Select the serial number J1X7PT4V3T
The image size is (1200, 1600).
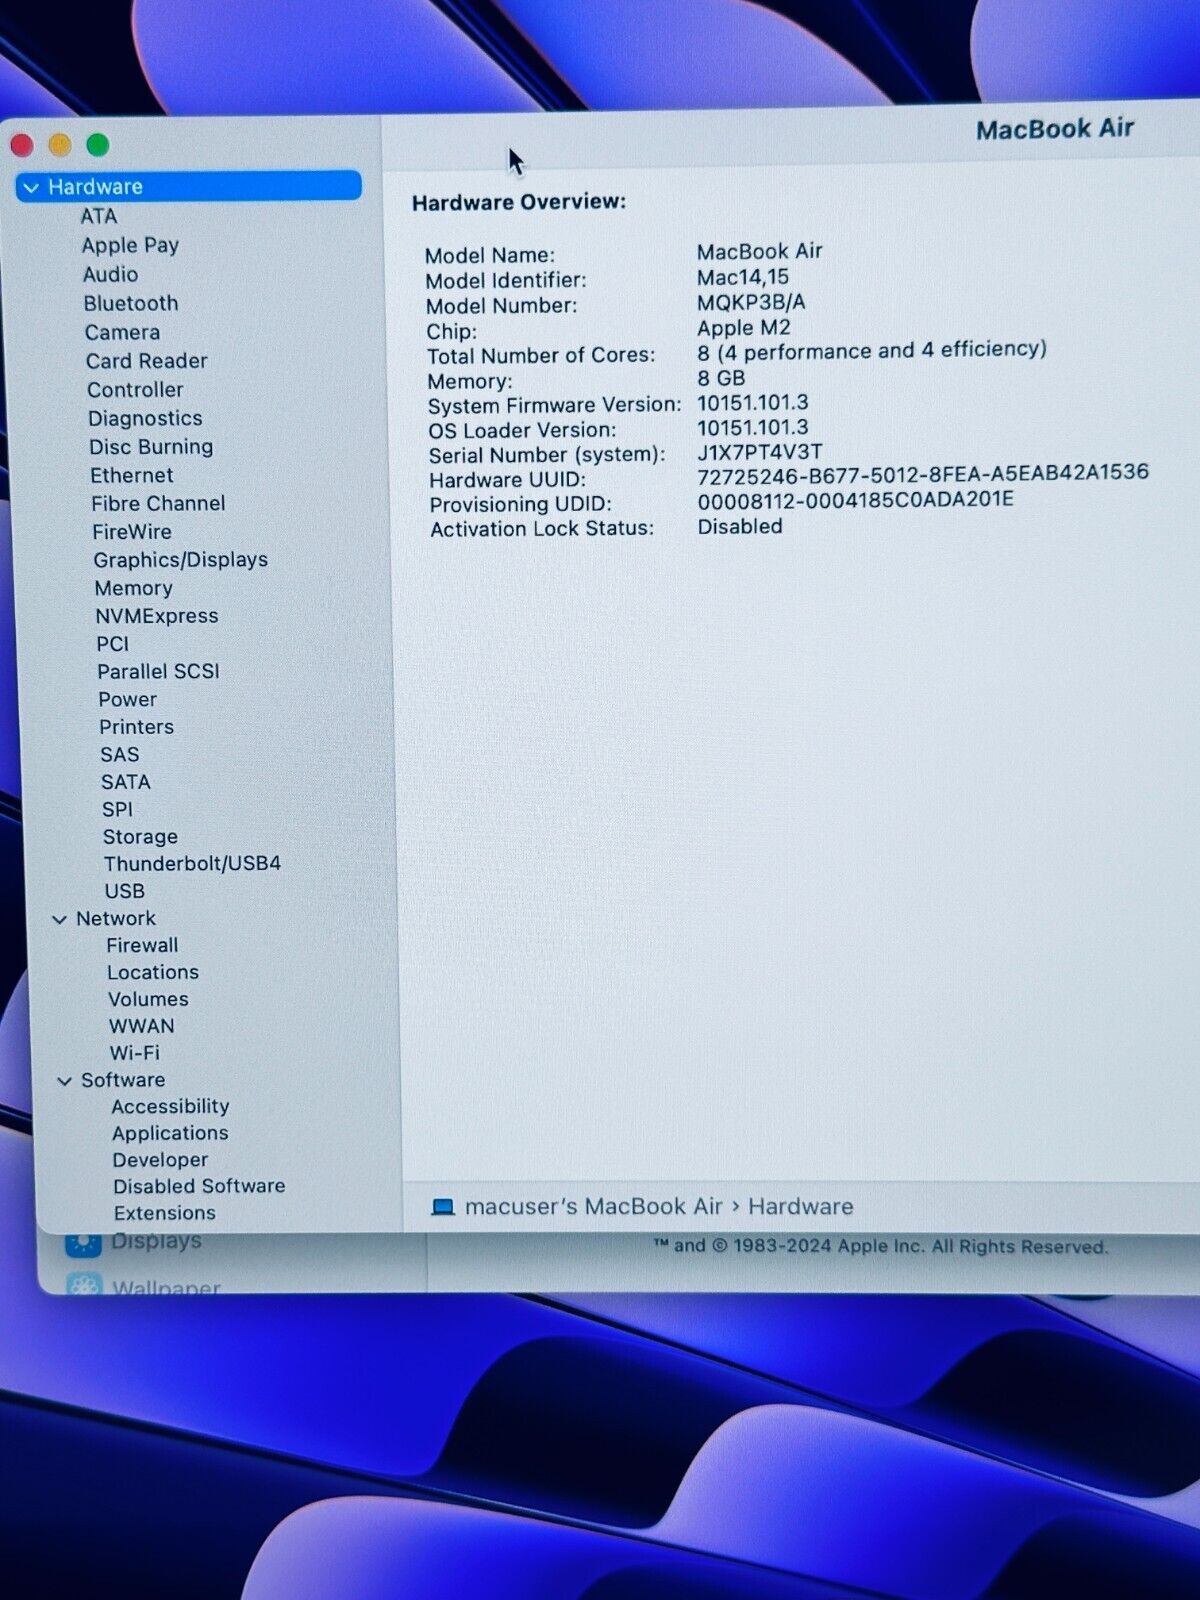tap(760, 452)
